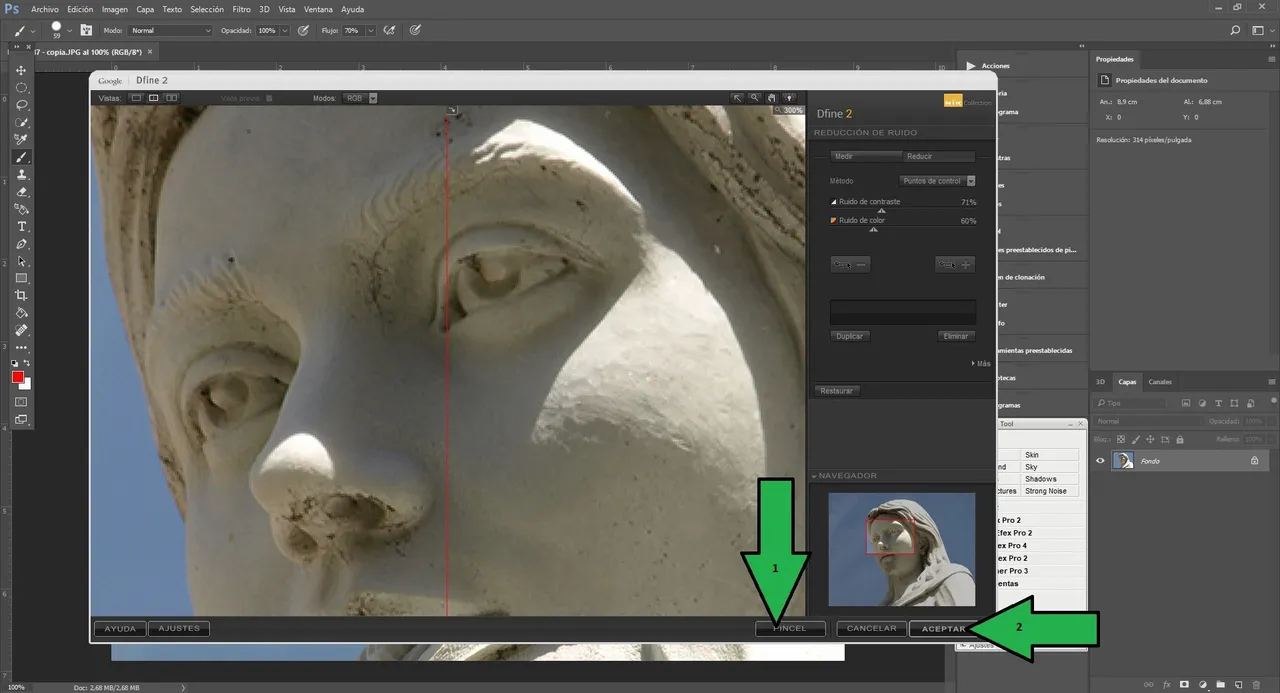
Task: Expand the Más section in Dfine
Action: pyautogui.click(x=981, y=364)
